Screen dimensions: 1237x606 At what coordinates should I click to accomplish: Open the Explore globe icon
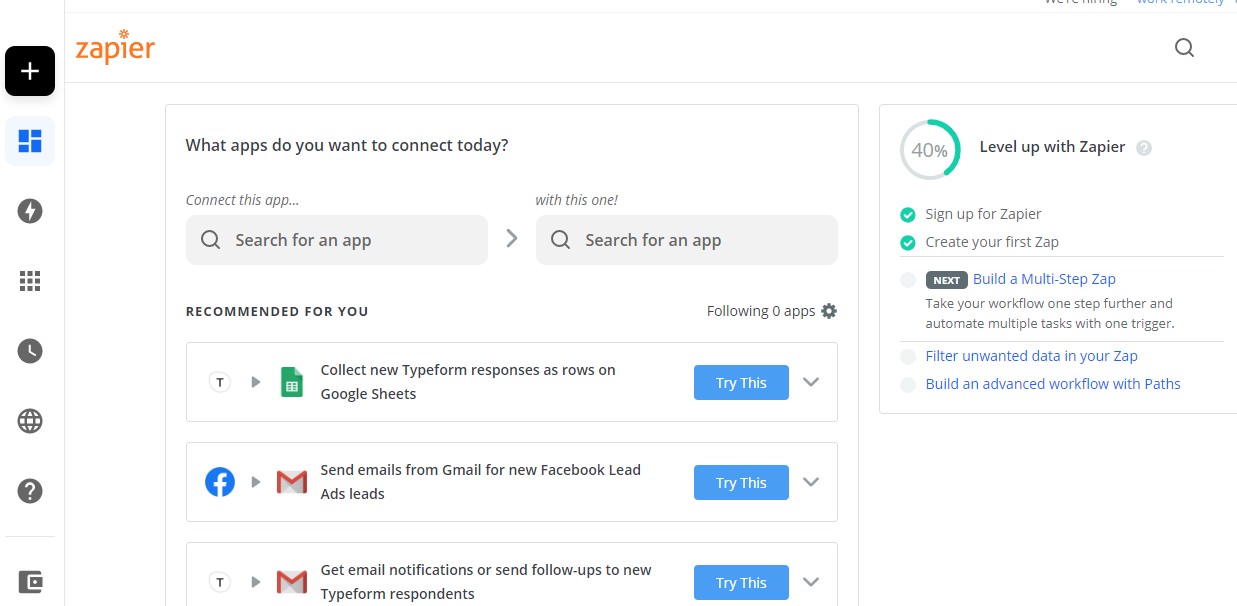click(30, 421)
